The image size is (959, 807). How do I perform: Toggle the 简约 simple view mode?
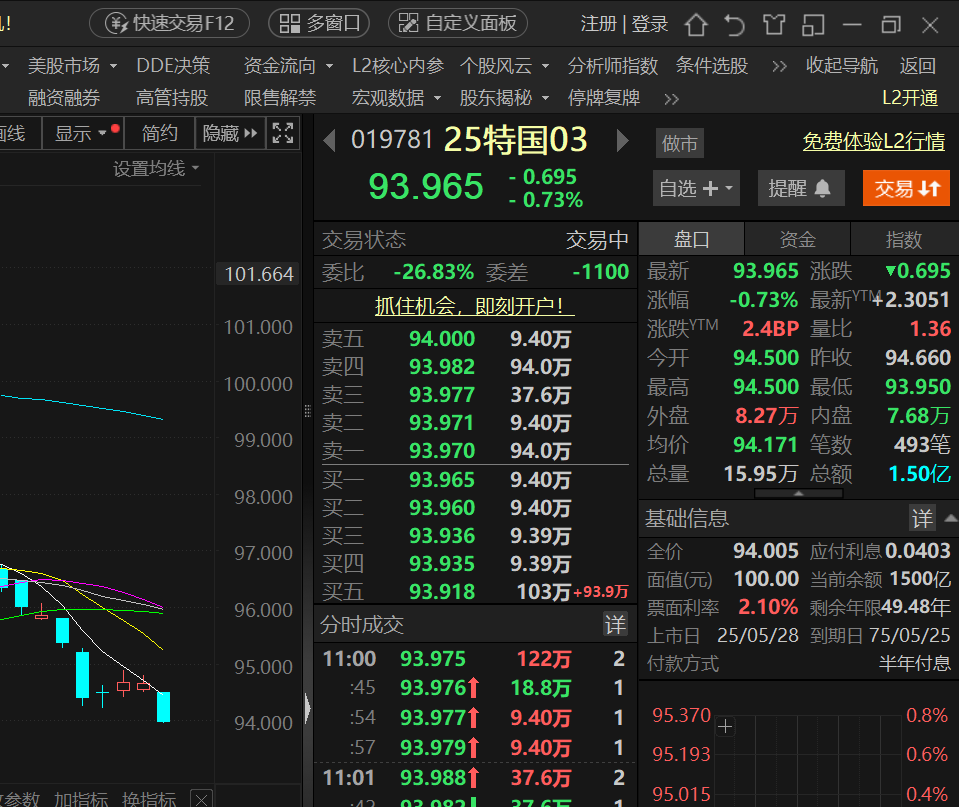(x=160, y=133)
